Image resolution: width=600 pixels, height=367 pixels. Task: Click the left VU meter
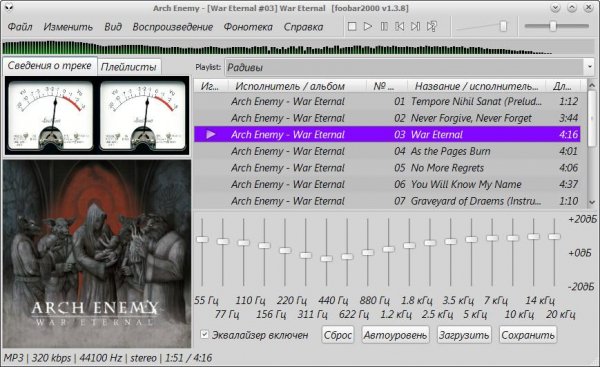pyautogui.click(x=51, y=115)
